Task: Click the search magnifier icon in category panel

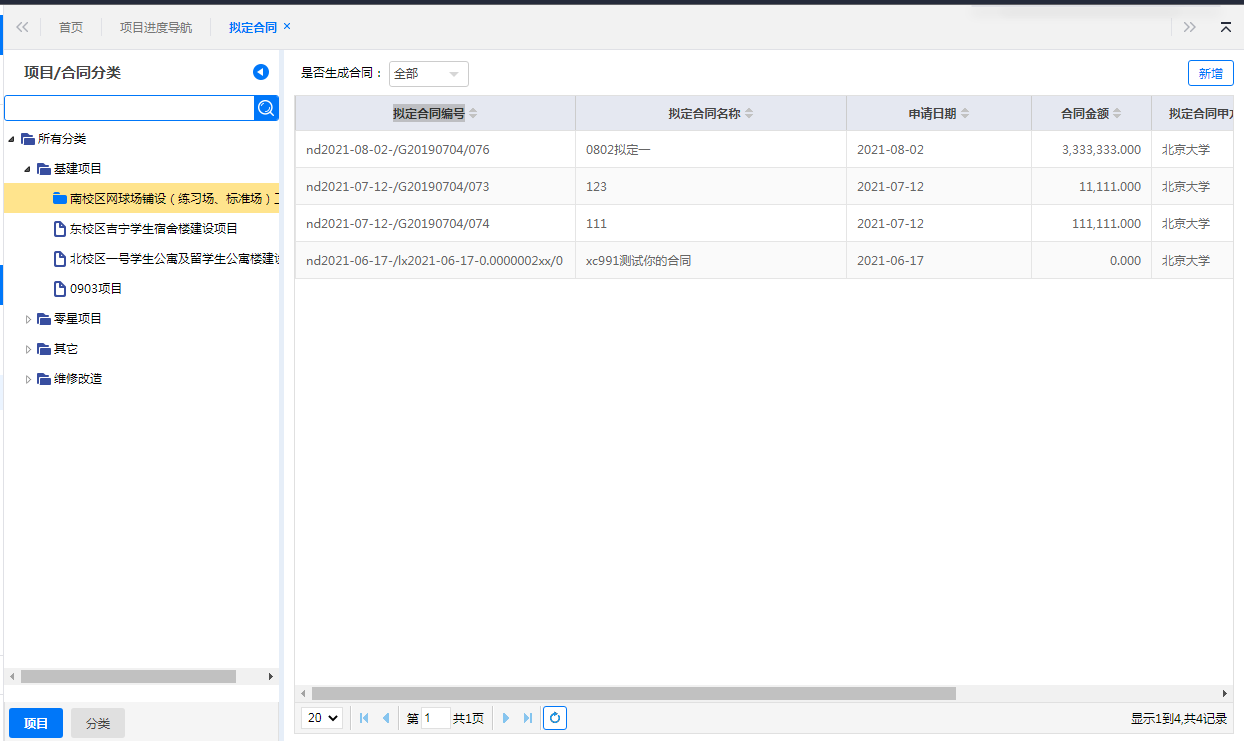Action: pyautogui.click(x=266, y=108)
